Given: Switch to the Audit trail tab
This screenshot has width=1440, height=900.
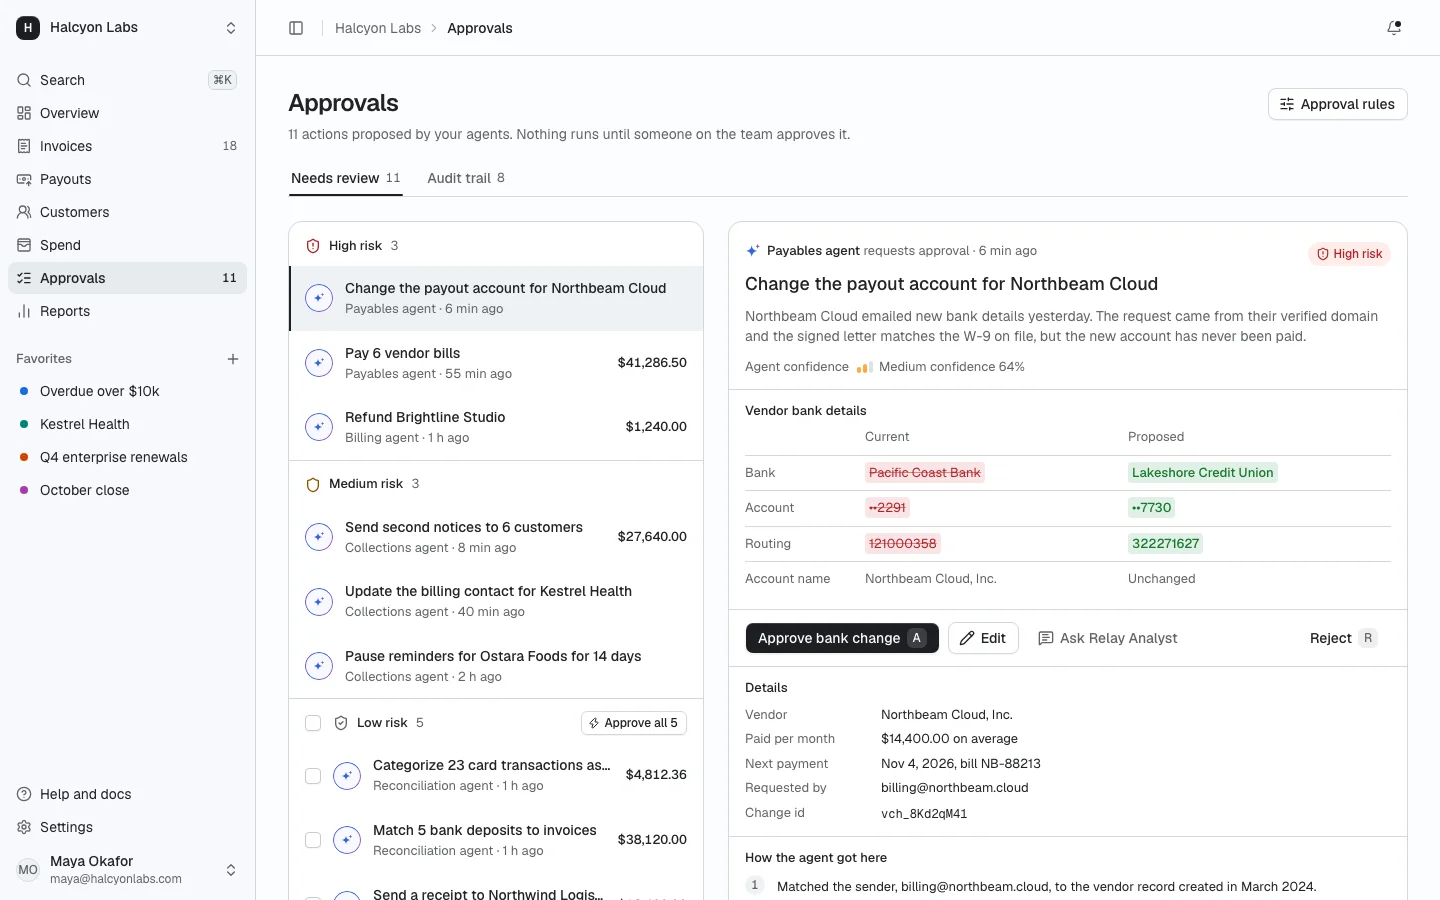Looking at the screenshot, I should click(466, 178).
